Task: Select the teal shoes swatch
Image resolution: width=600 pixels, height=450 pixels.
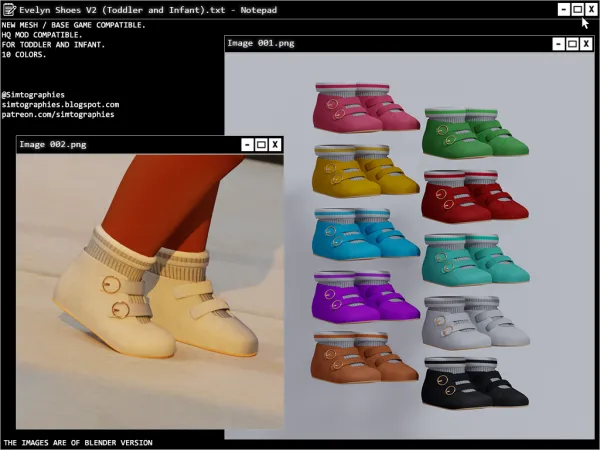Action: click(x=476, y=260)
